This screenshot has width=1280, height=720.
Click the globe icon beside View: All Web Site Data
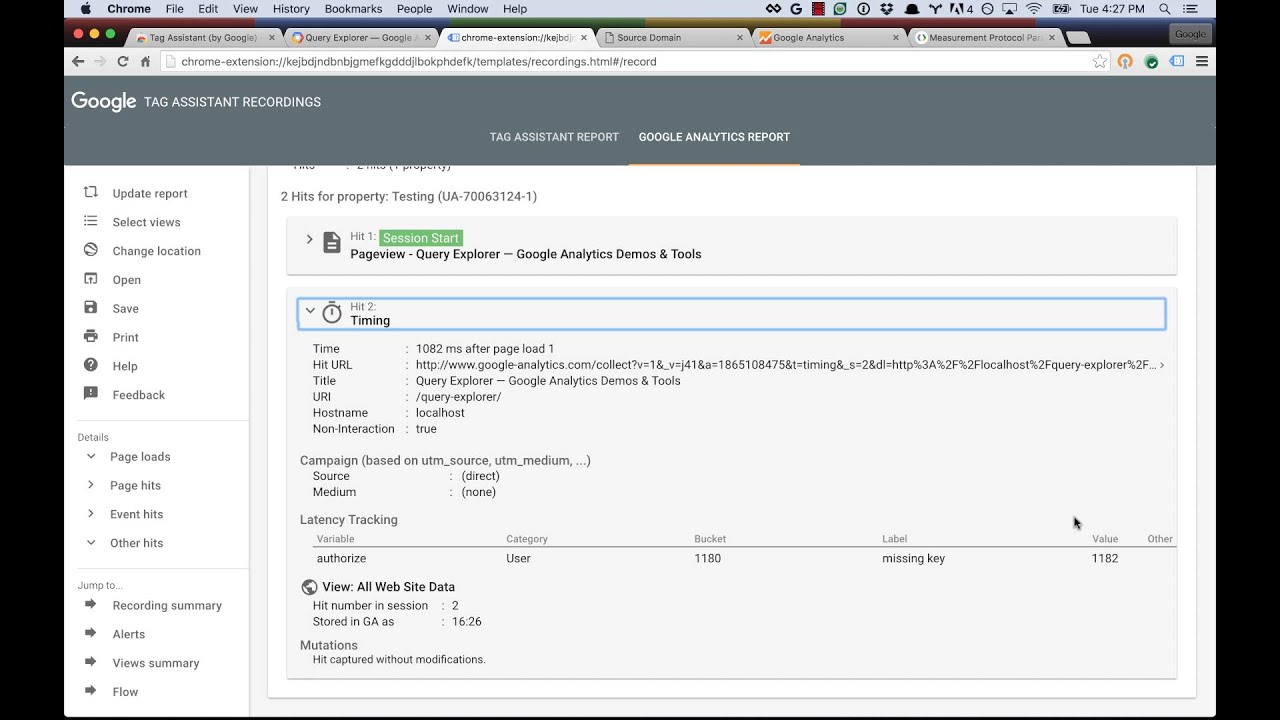click(x=309, y=587)
